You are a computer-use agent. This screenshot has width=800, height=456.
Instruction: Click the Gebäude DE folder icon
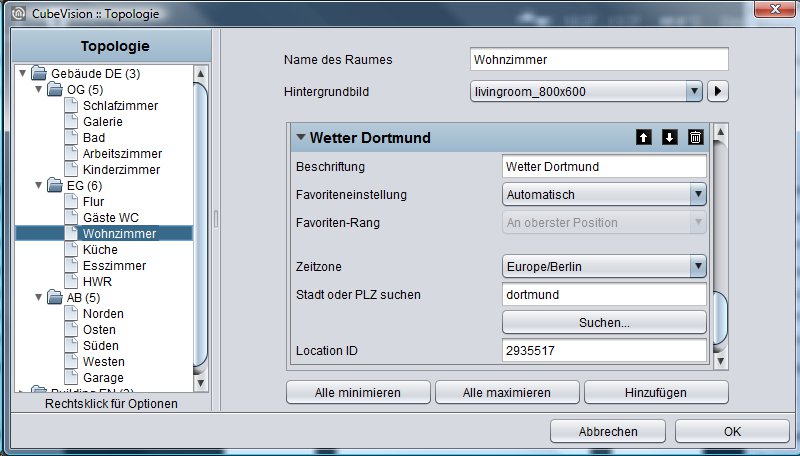tap(39, 73)
